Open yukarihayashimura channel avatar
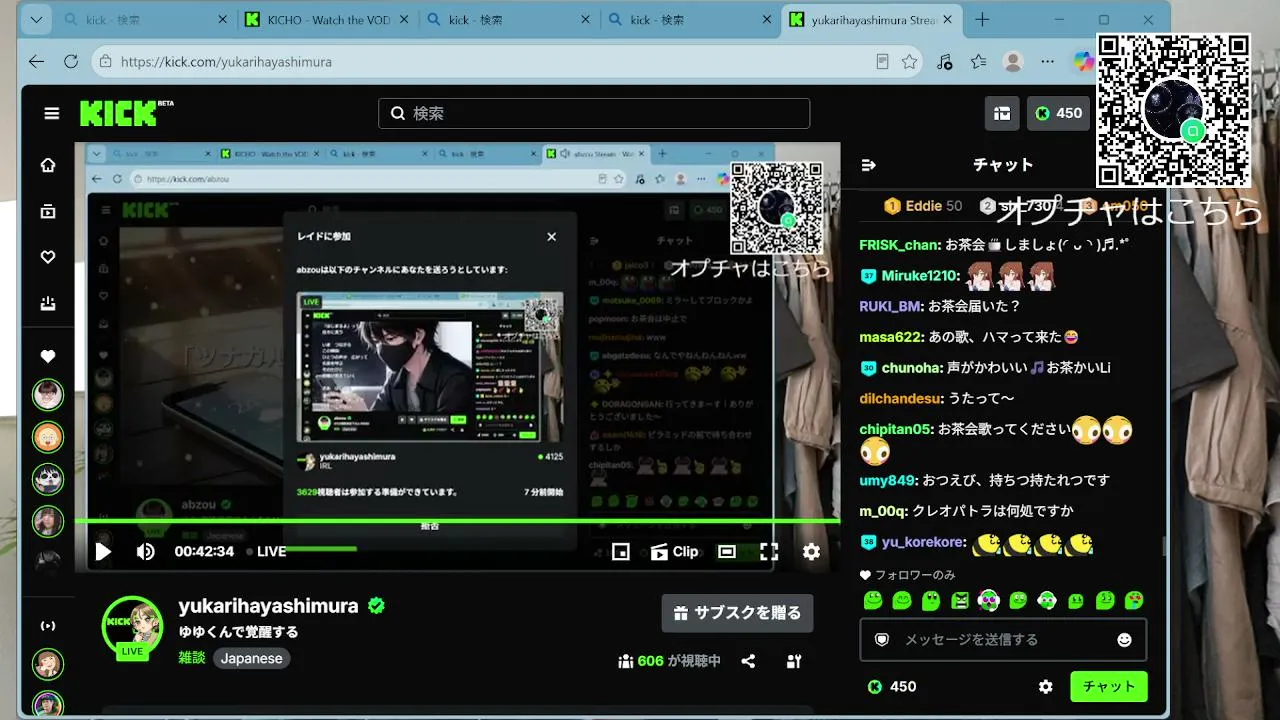The width and height of the screenshot is (1280, 720). (x=132, y=627)
